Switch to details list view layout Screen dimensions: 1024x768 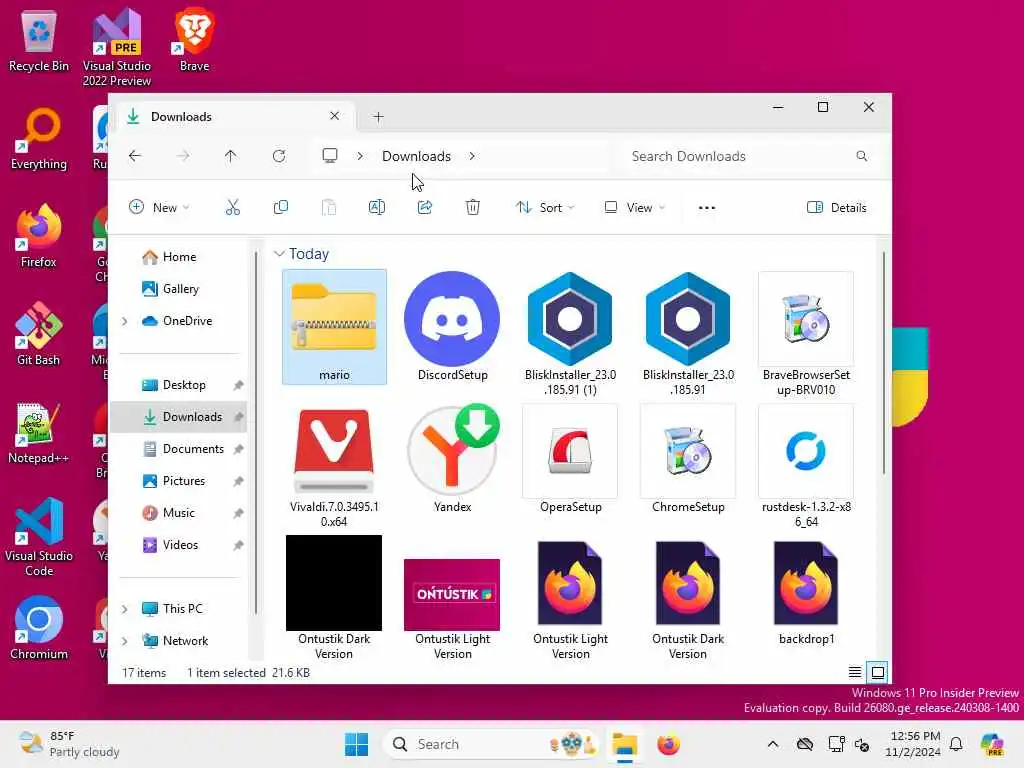(854, 672)
